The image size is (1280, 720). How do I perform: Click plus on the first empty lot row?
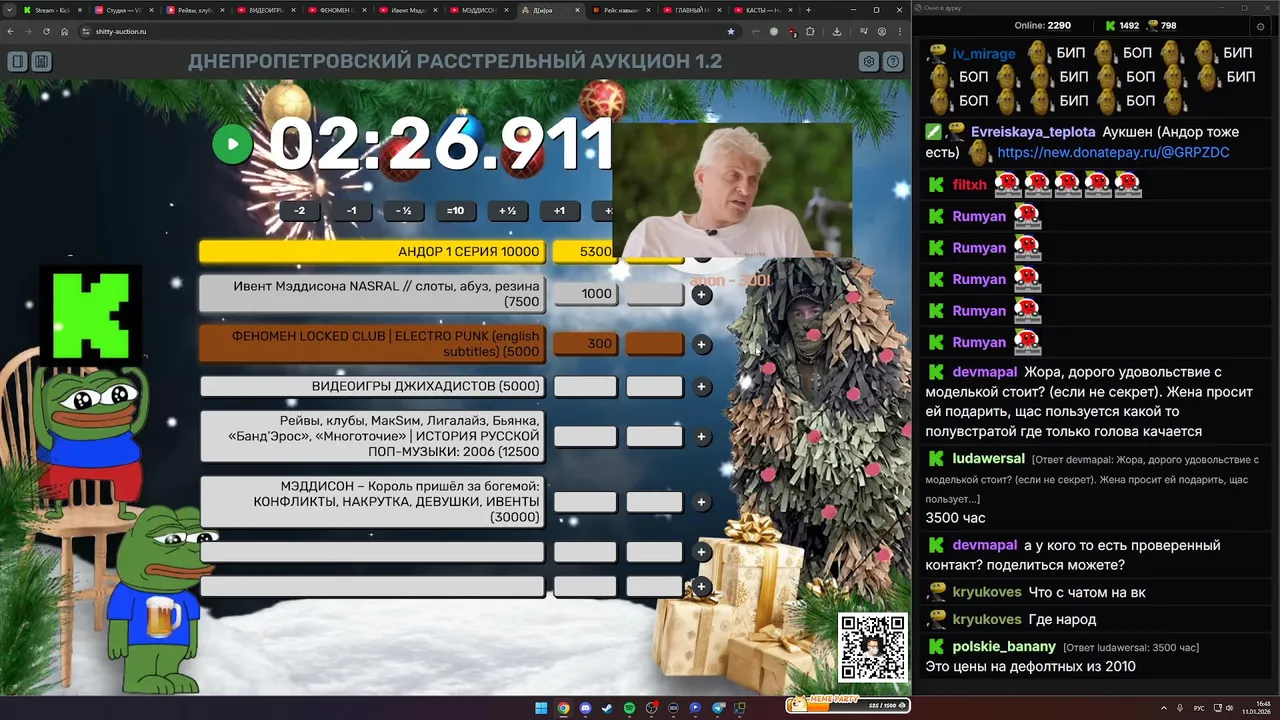(x=702, y=552)
